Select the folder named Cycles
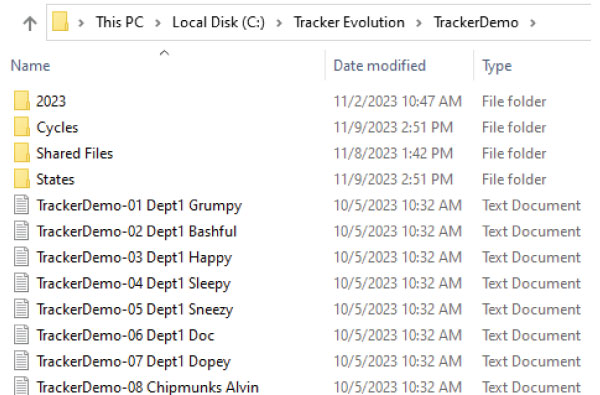Image resolution: width=600 pixels, height=395 pixels. 57,128
